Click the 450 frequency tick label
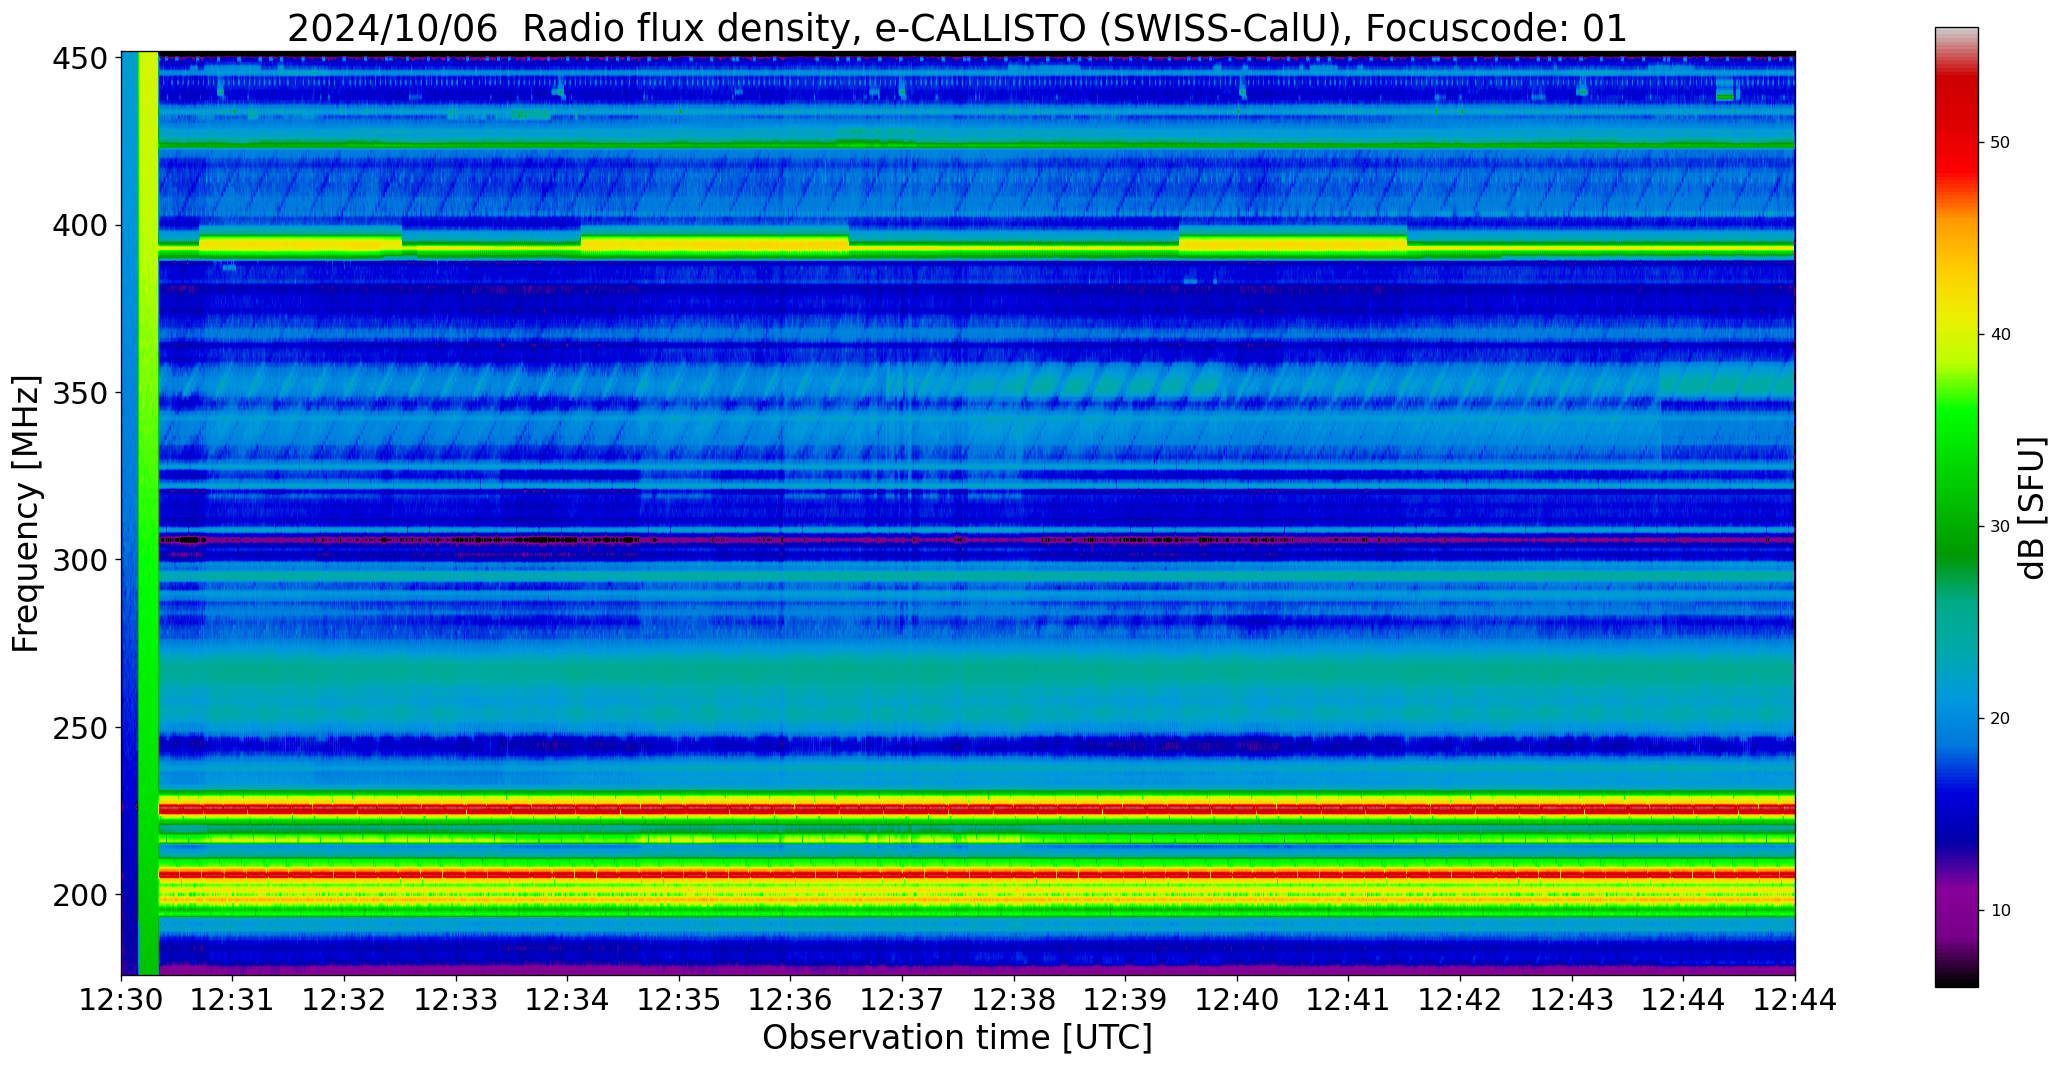 click(79, 59)
